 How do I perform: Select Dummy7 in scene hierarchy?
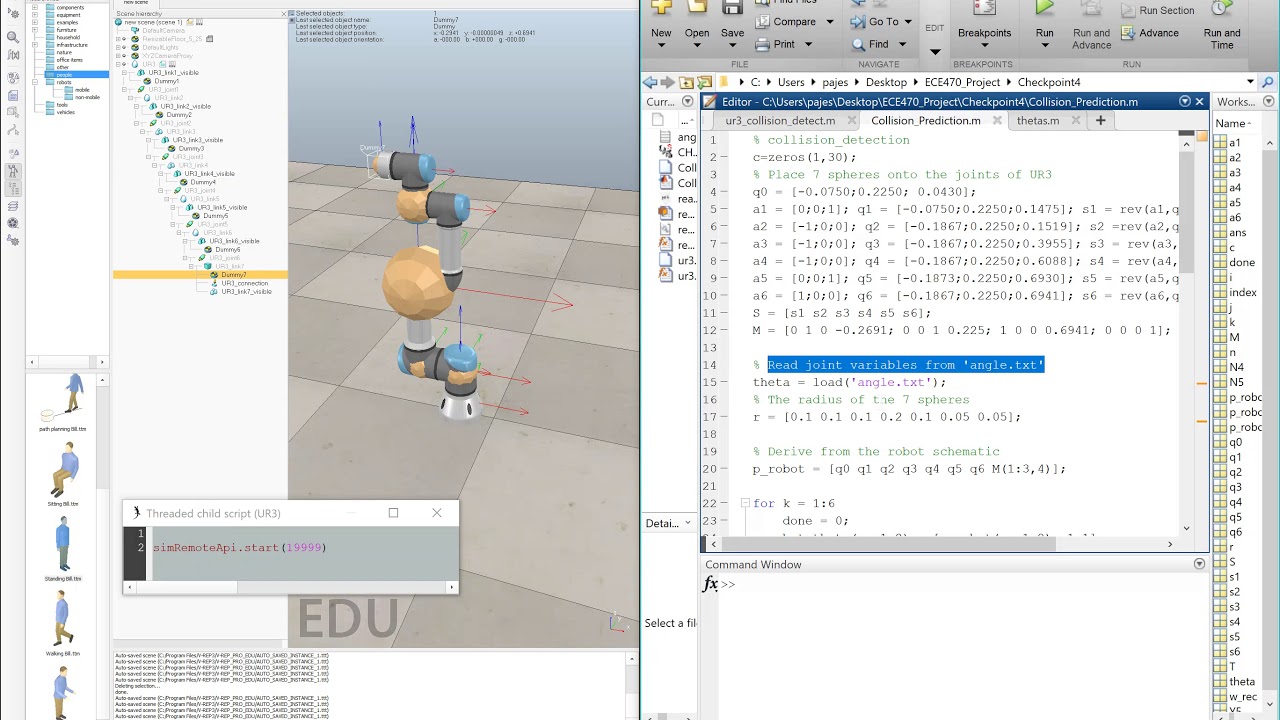pyautogui.click(x=234, y=275)
